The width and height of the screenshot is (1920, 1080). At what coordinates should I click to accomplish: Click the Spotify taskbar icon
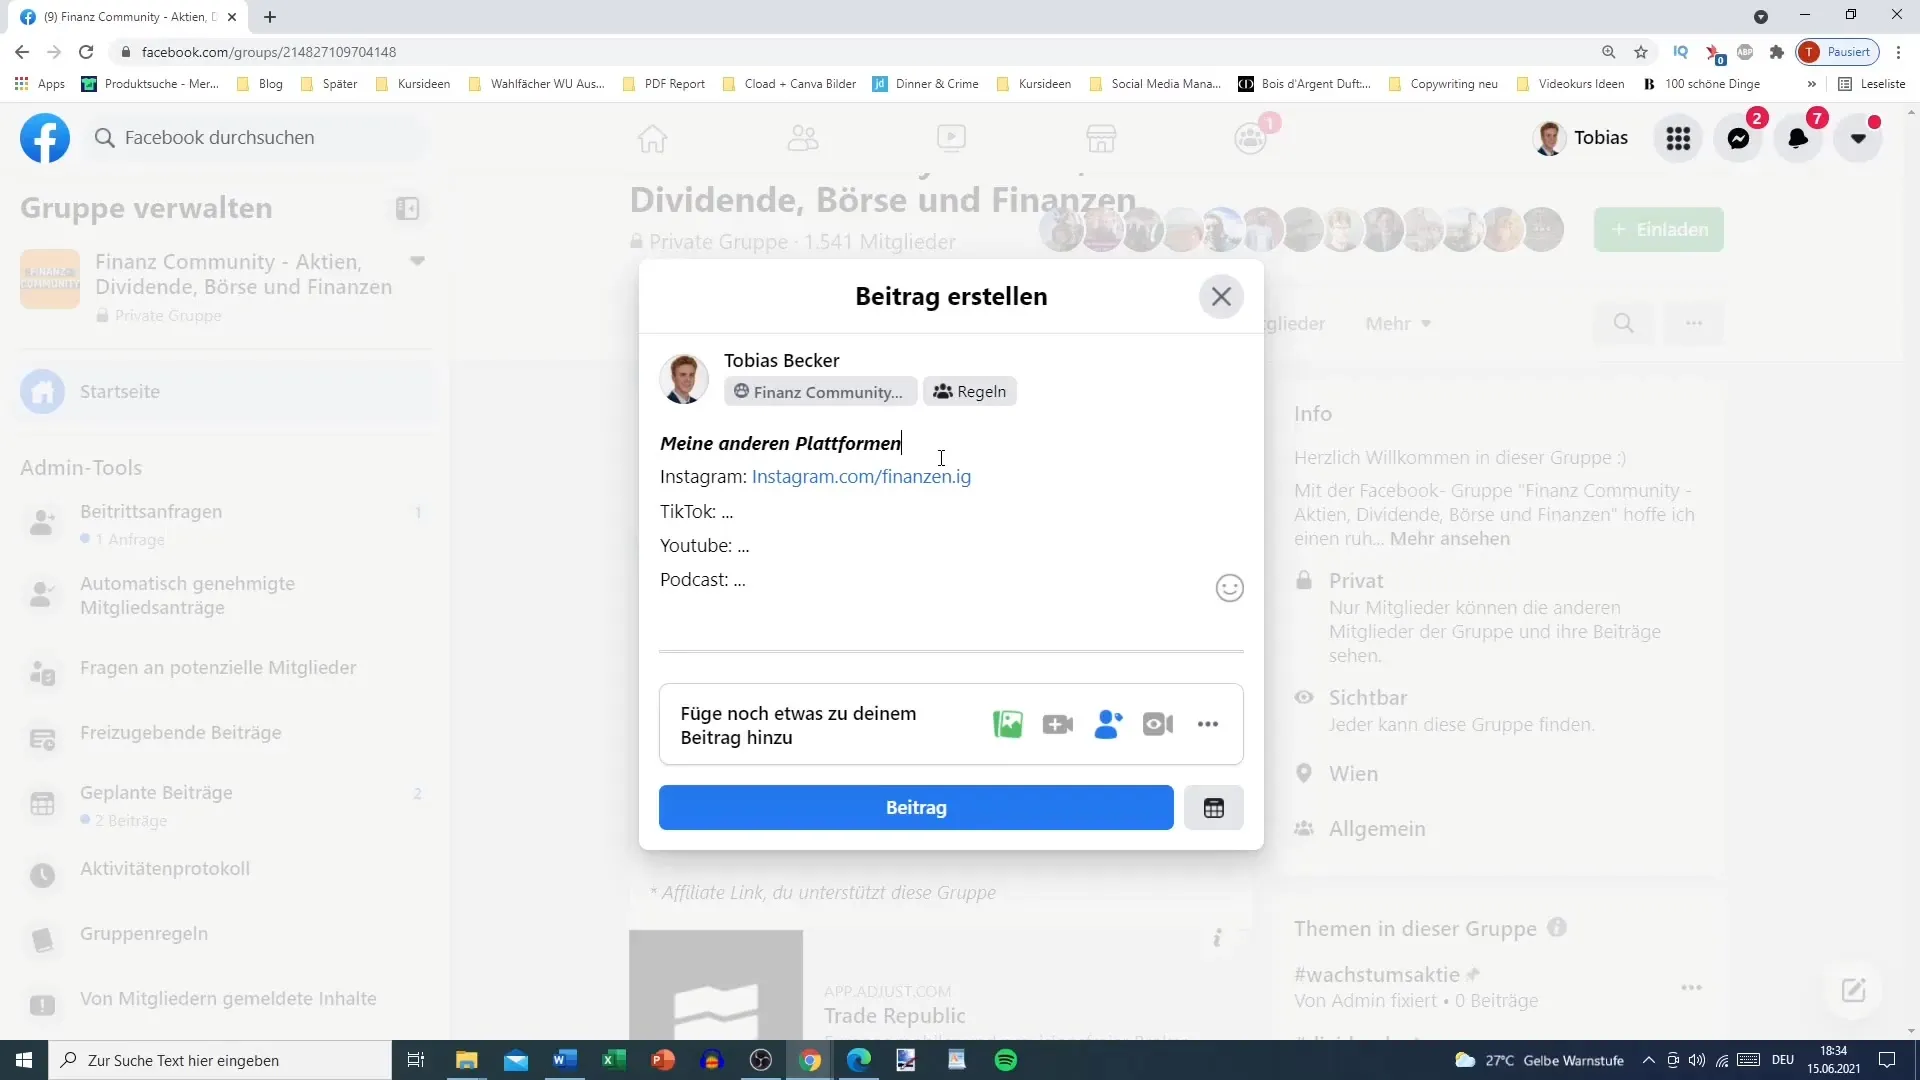pos(1005,1059)
